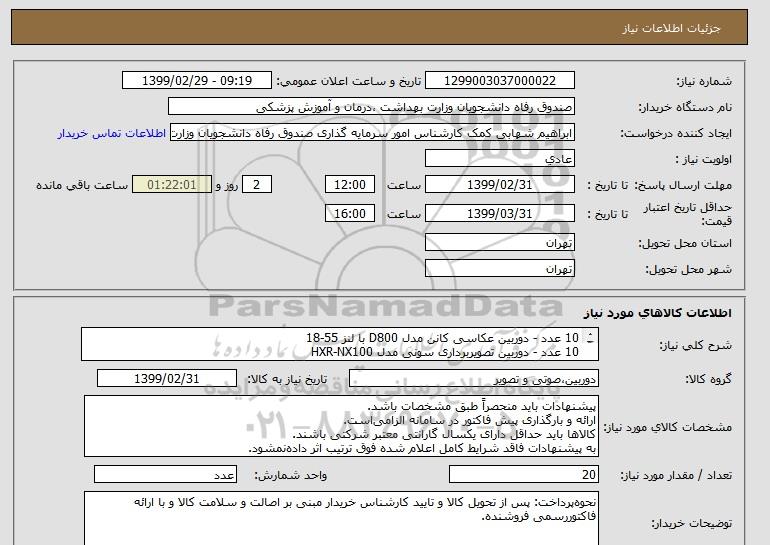Image resolution: width=770 pixels, height=545 pixels.
Task: Click the label حداقل تاریخ اعتبار قیمت
Action: tap(688, 214)
